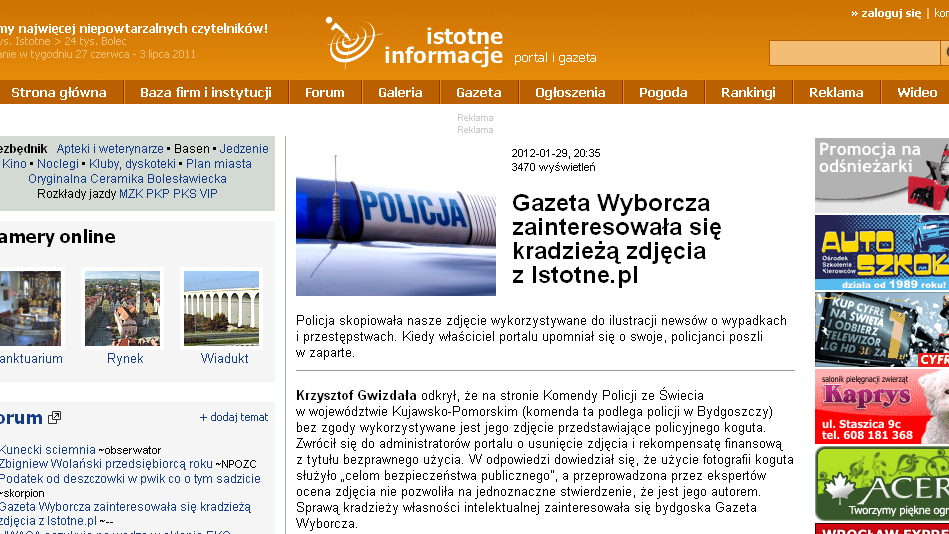This screenshot has width=949, height=534.
Task: Open the PKS timetable link
Action: 185,194
